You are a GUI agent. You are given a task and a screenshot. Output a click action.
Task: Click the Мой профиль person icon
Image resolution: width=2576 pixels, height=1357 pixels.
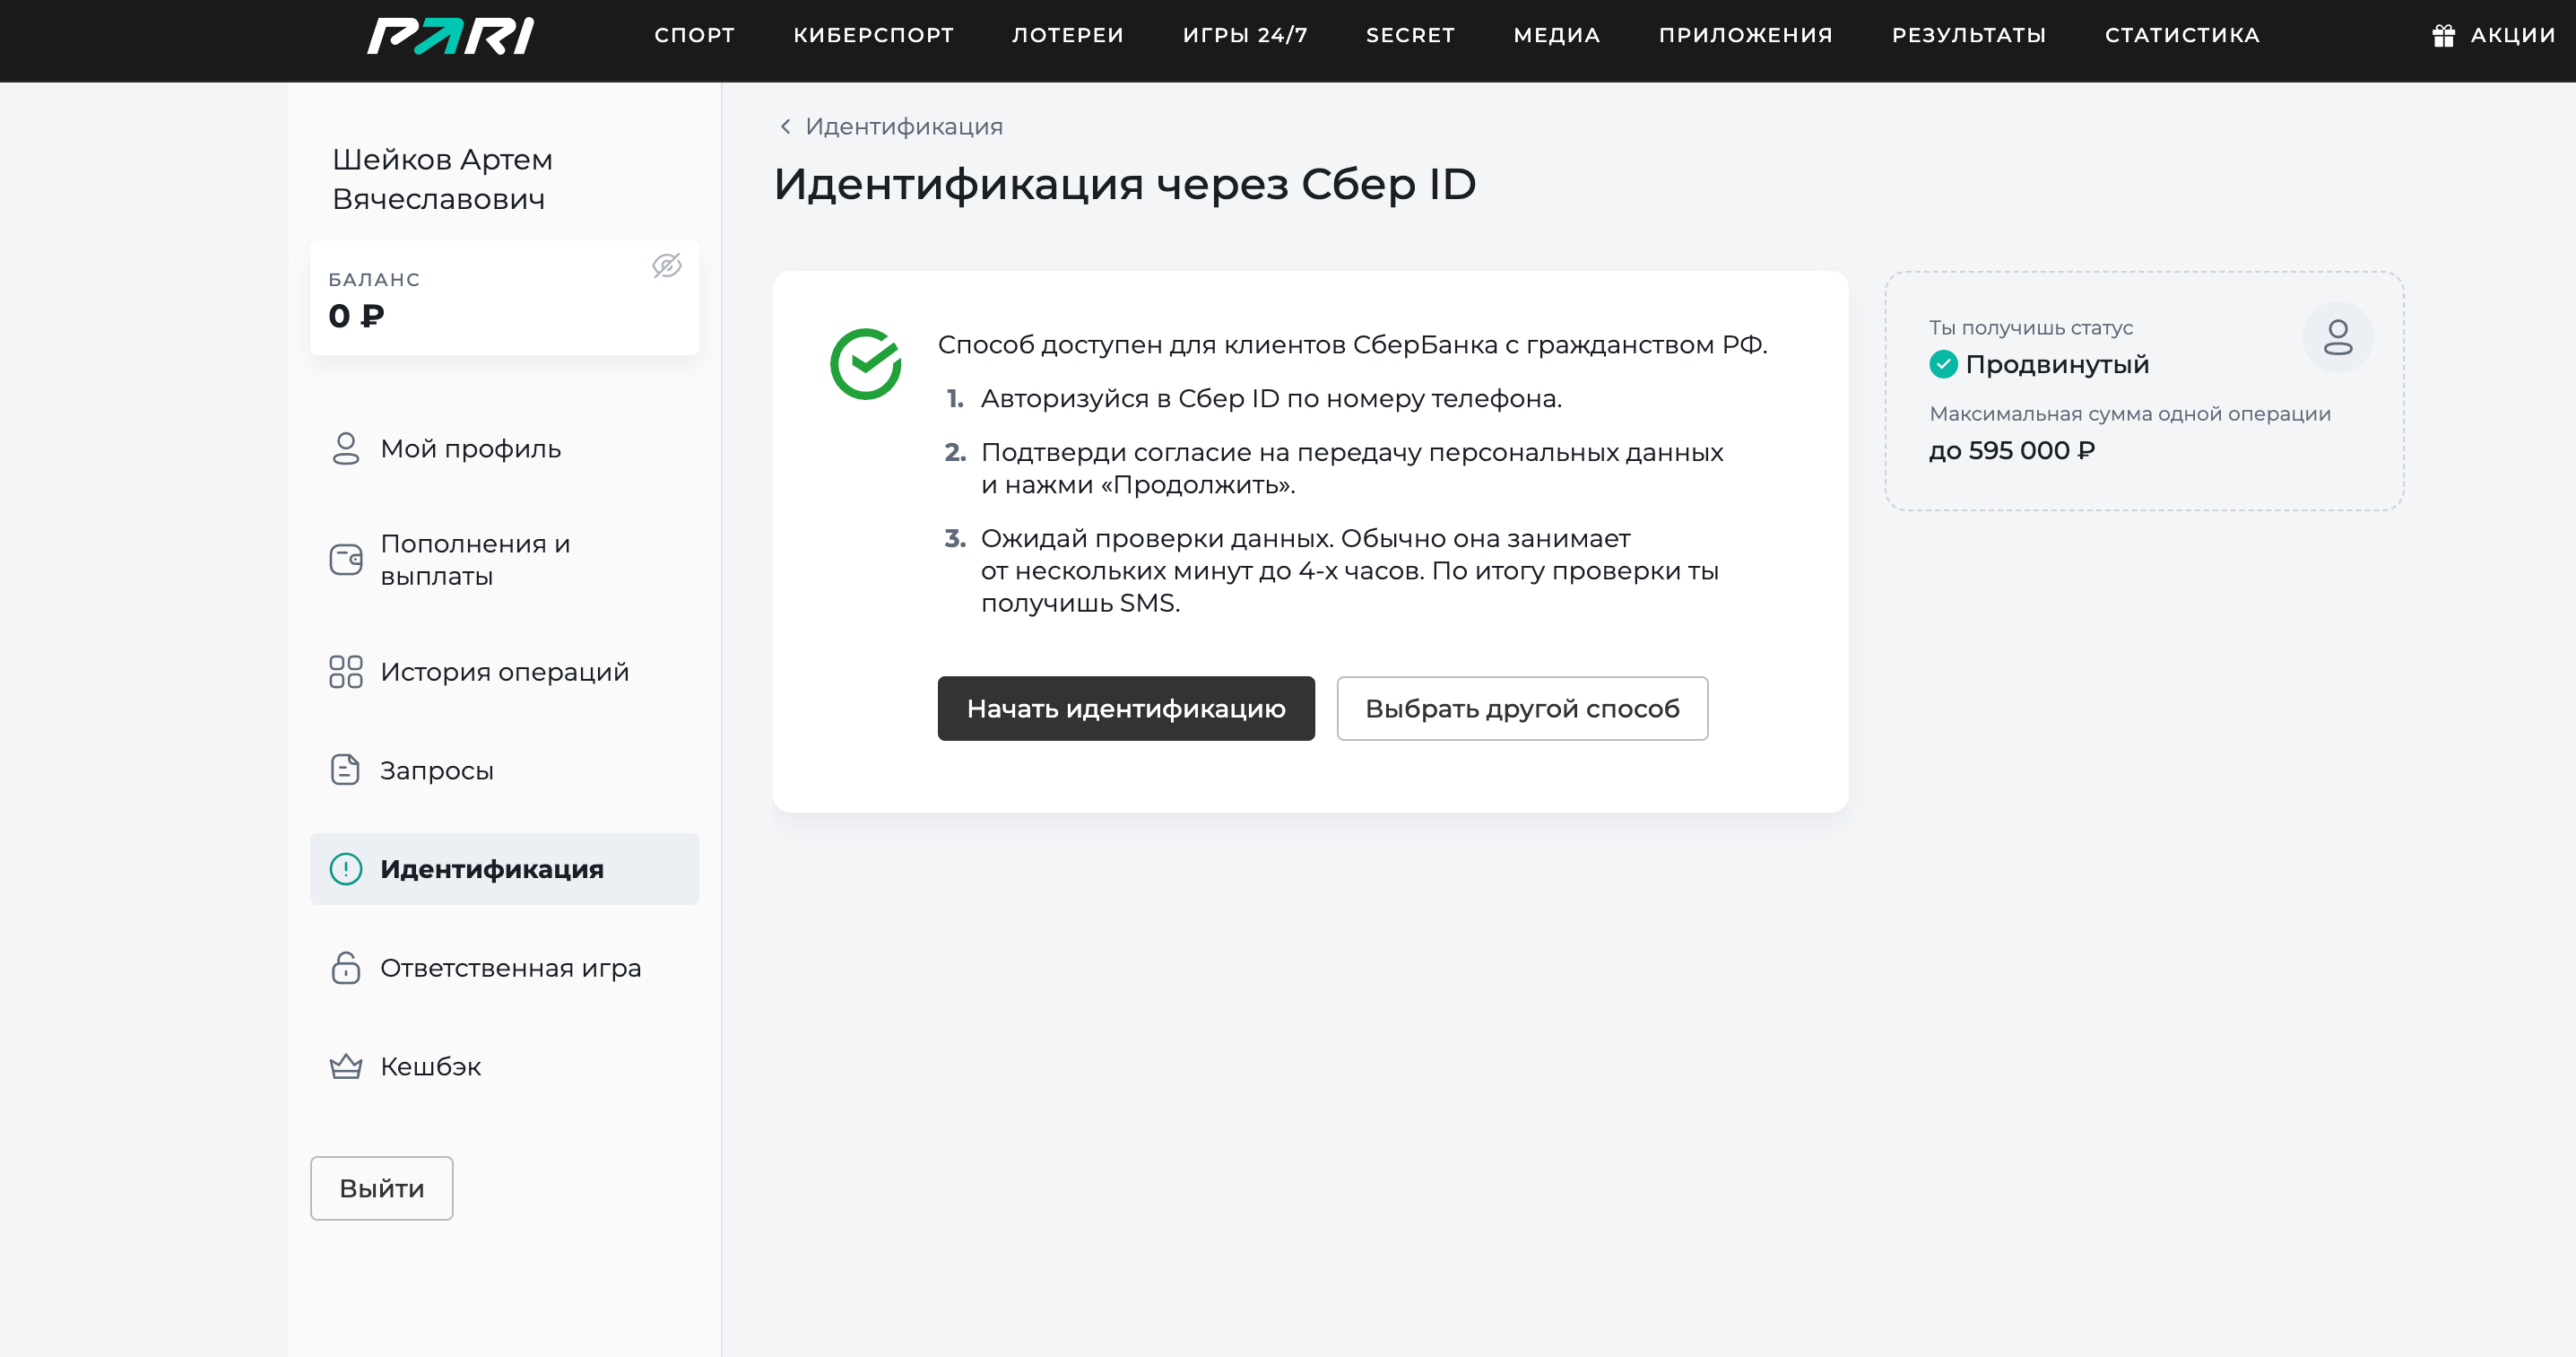[345, 448]
